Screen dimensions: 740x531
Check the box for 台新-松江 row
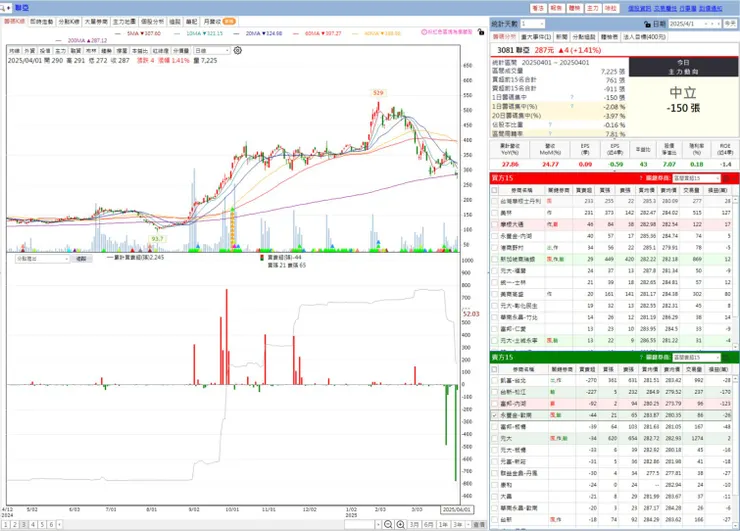494,392
